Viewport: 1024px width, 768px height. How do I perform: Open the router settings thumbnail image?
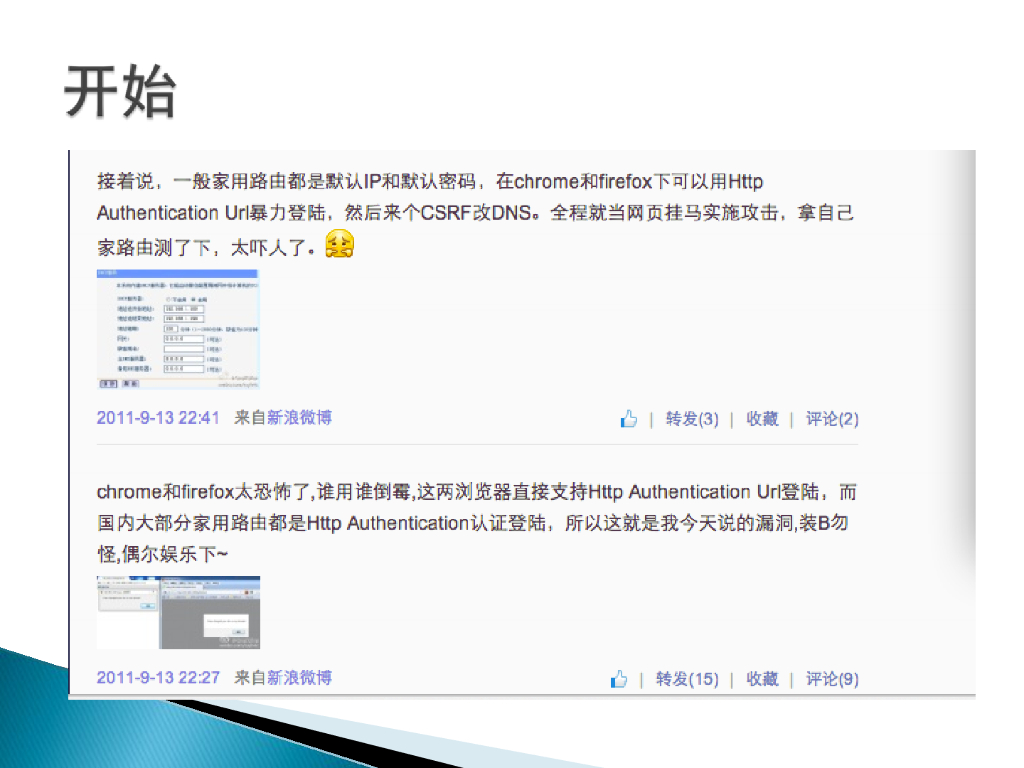tap(178, 329)
